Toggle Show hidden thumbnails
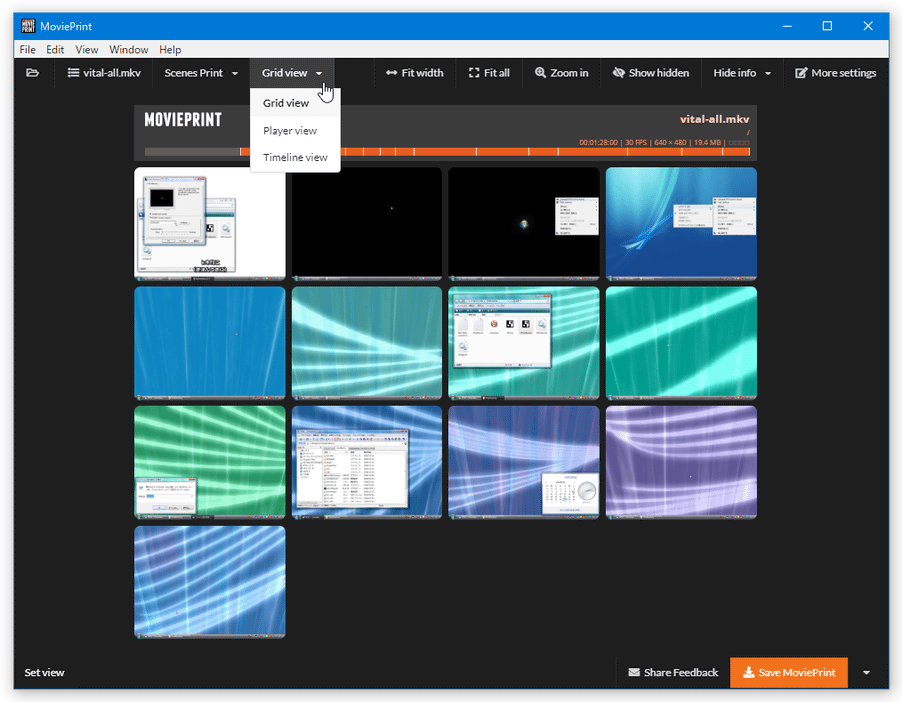 click(x=651, y=73)
